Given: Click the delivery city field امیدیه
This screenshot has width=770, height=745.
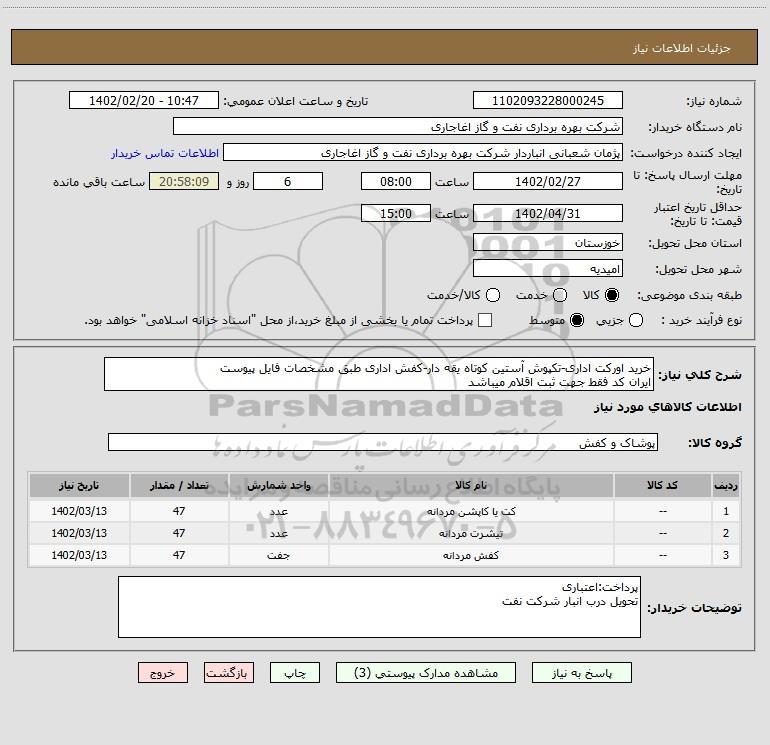Looking at the screenshot, I should point(548,269).
